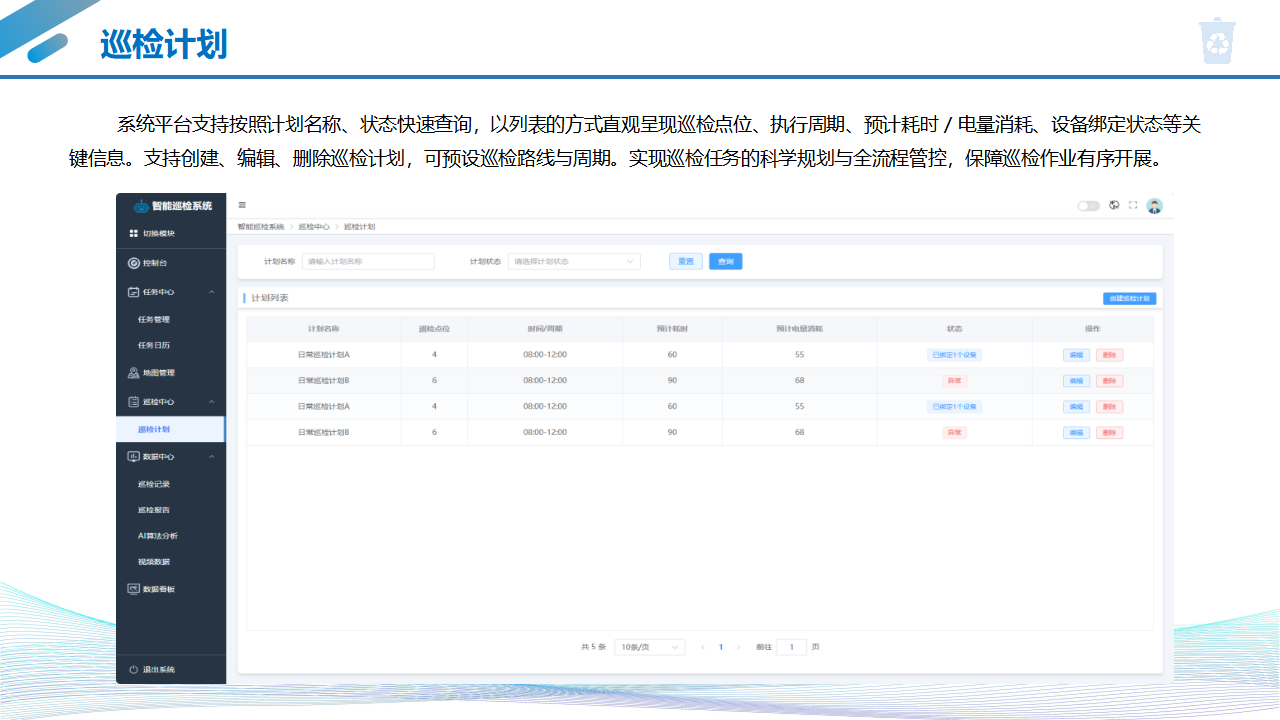Click the 前往 page number input

tap(791, 647)
